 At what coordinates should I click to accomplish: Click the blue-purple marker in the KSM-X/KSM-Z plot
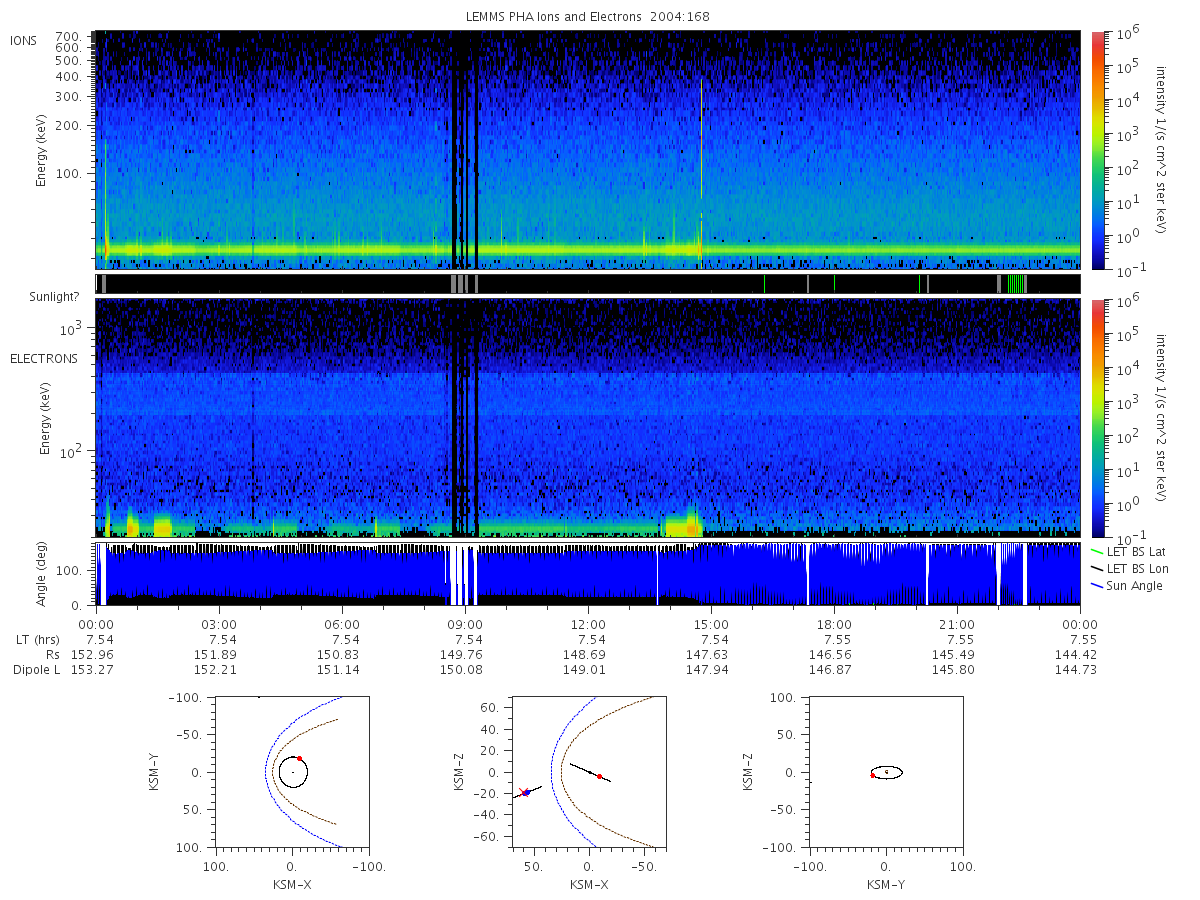(x=526, y=793)
